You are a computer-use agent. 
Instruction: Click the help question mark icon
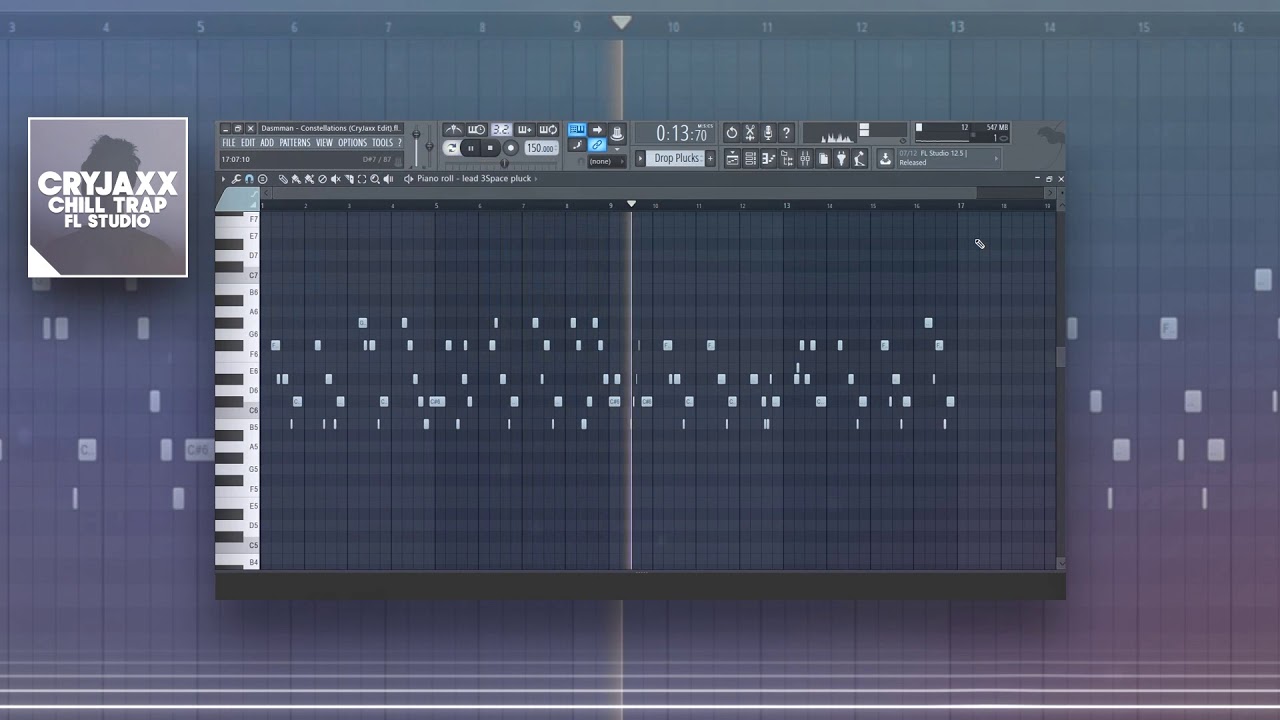coord(786,133)
